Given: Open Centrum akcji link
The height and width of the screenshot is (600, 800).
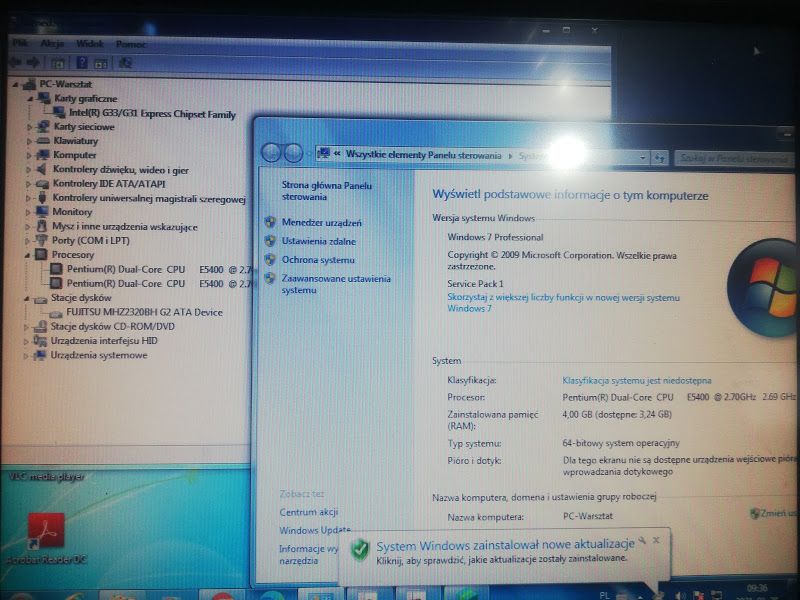Looking at the screenshot, I should coord(309,512).
